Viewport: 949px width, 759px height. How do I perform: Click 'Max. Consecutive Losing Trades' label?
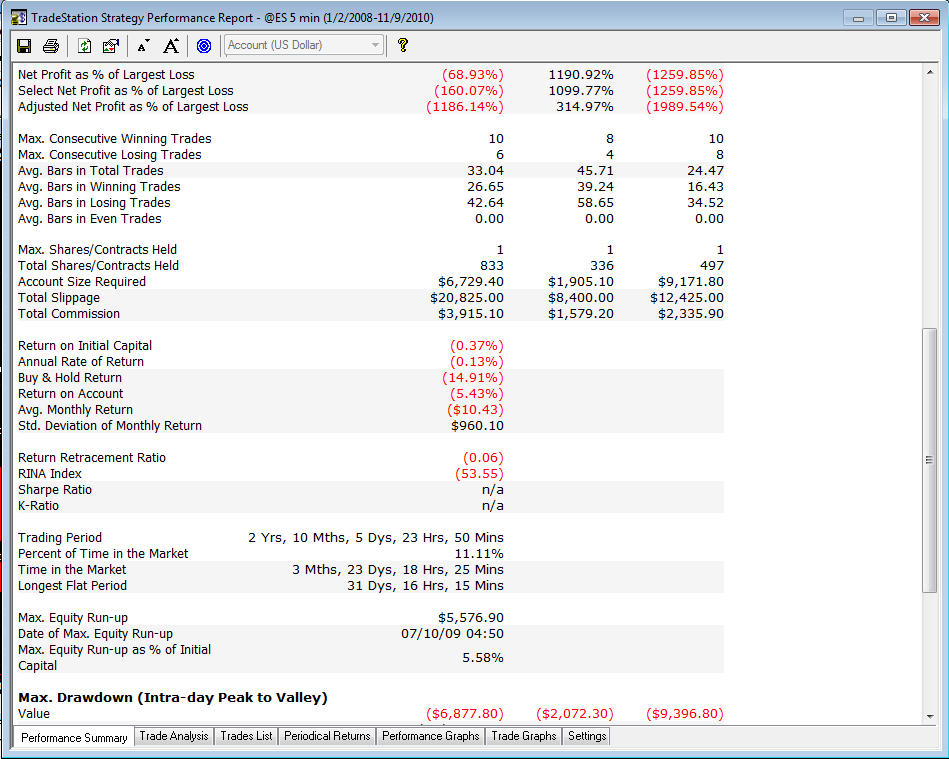110,154
